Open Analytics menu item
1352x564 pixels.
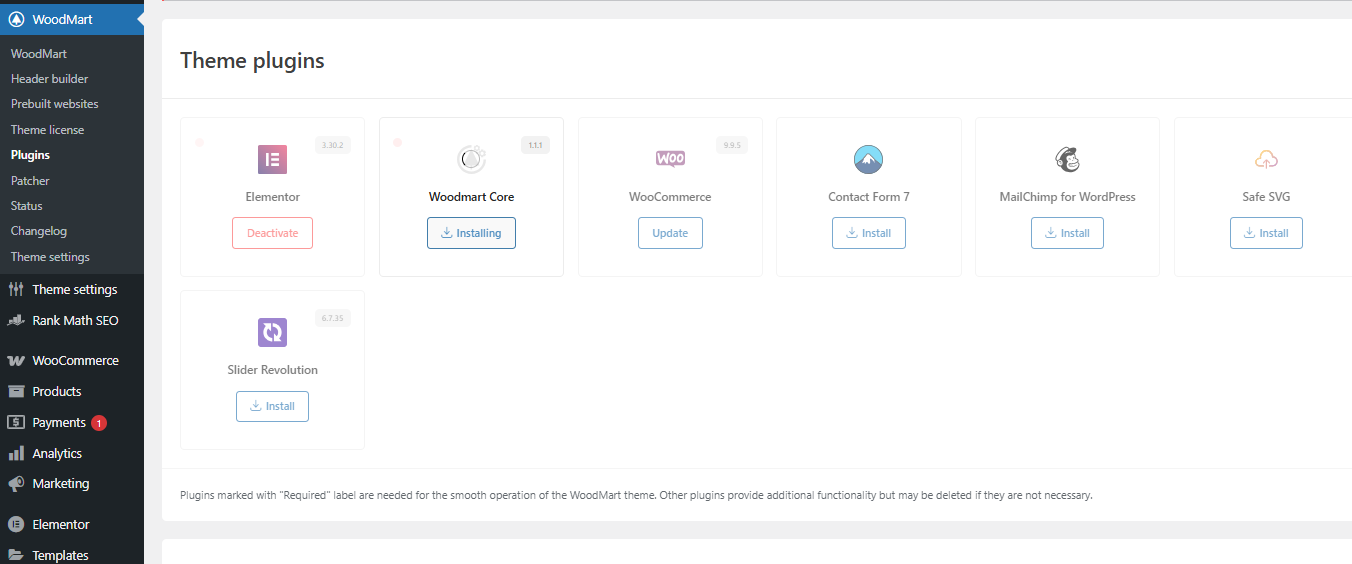57,453
